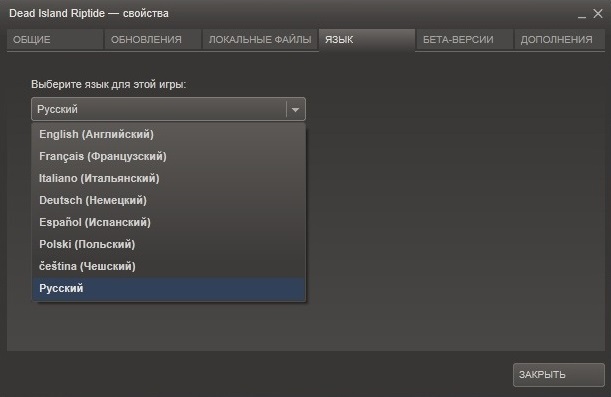Image resolution: width=611 pixels, height=397 pixels.
Task: Open the ОБНОВЛЕНИЯ tab
Action: click(x=153, y=39)
